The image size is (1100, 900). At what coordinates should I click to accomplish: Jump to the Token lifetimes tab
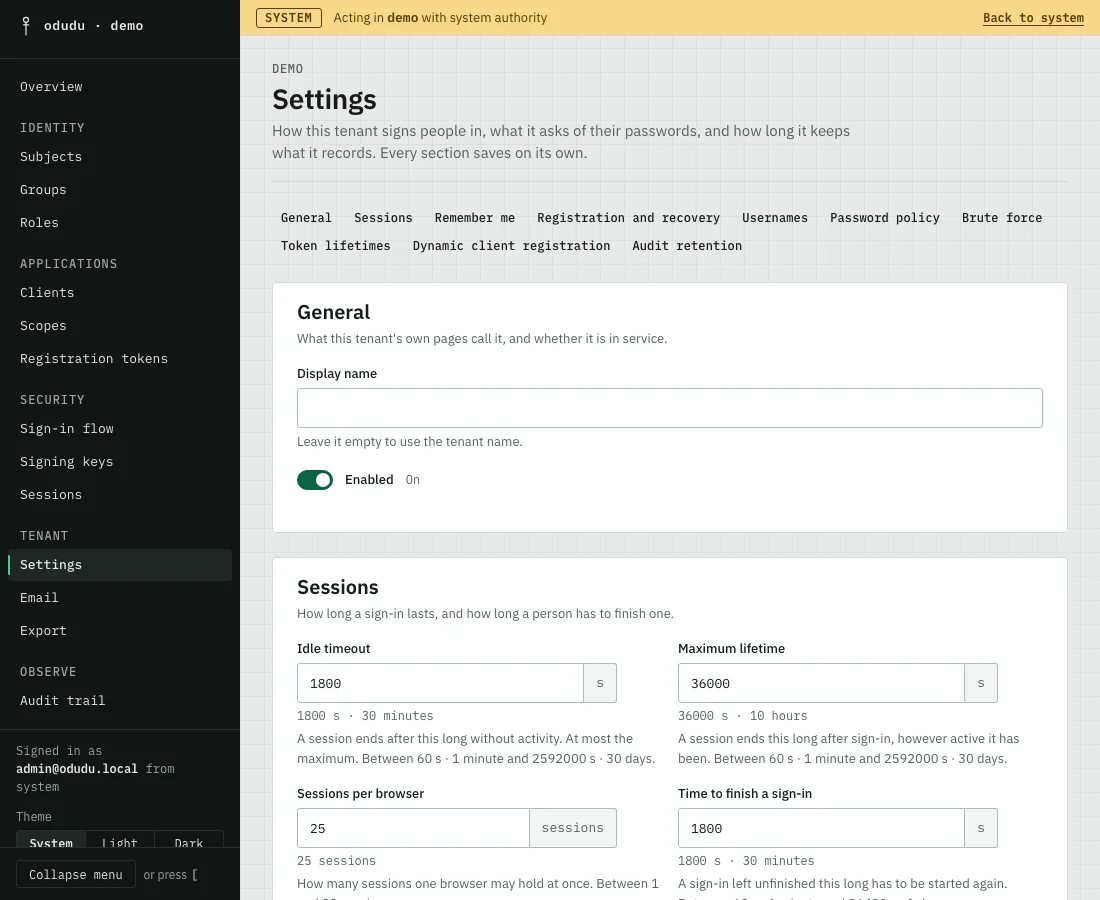335,246
